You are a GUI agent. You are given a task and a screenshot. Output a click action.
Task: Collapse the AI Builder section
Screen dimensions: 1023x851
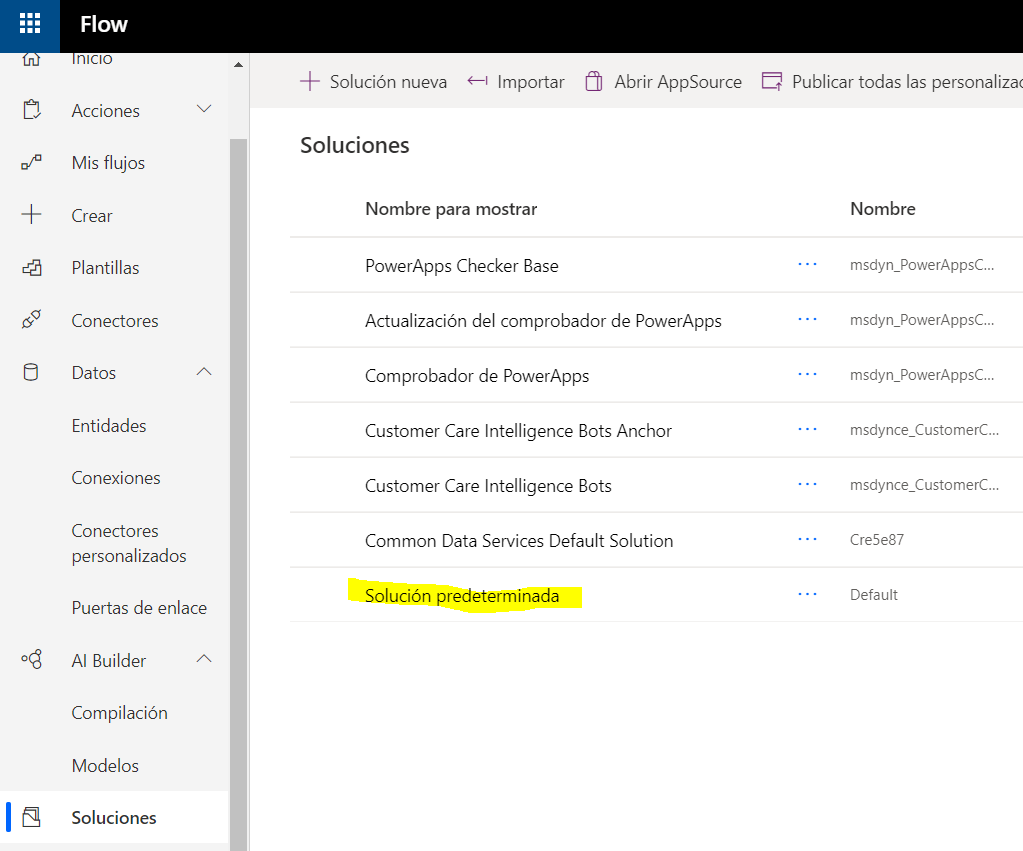coord(204,660)
